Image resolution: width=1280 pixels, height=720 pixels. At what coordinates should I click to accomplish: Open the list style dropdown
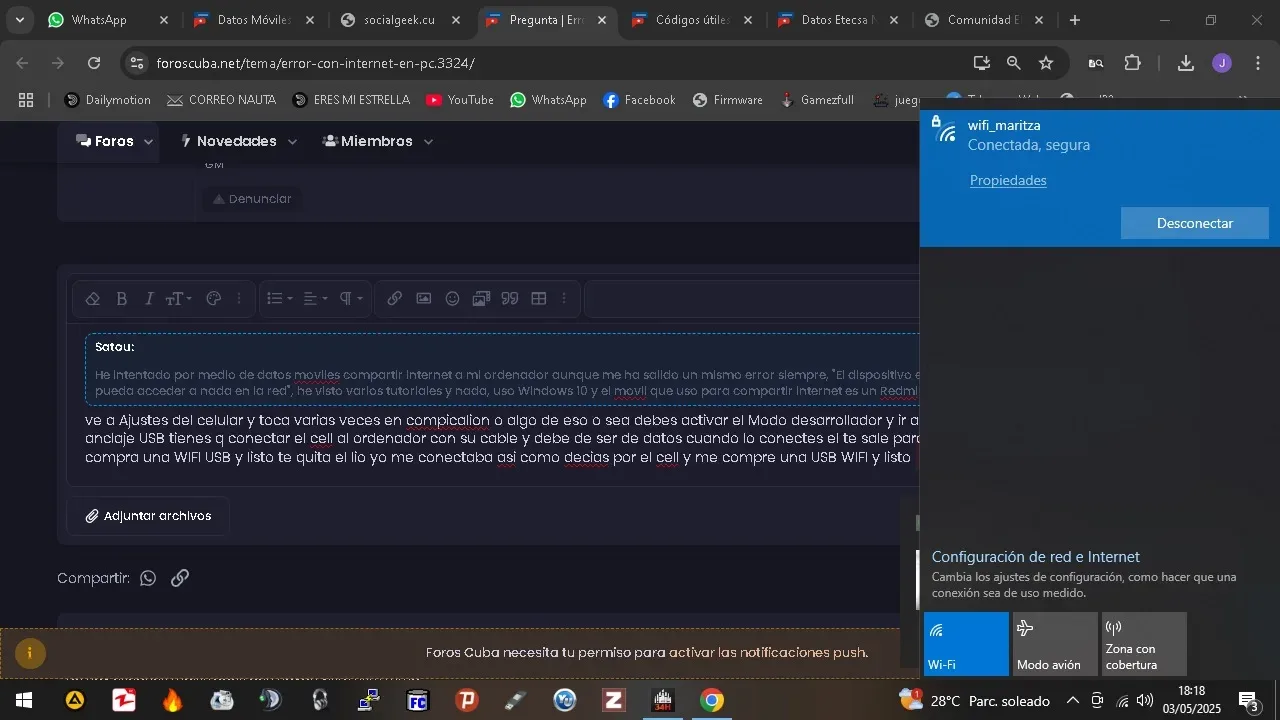(x=280, y=299)
